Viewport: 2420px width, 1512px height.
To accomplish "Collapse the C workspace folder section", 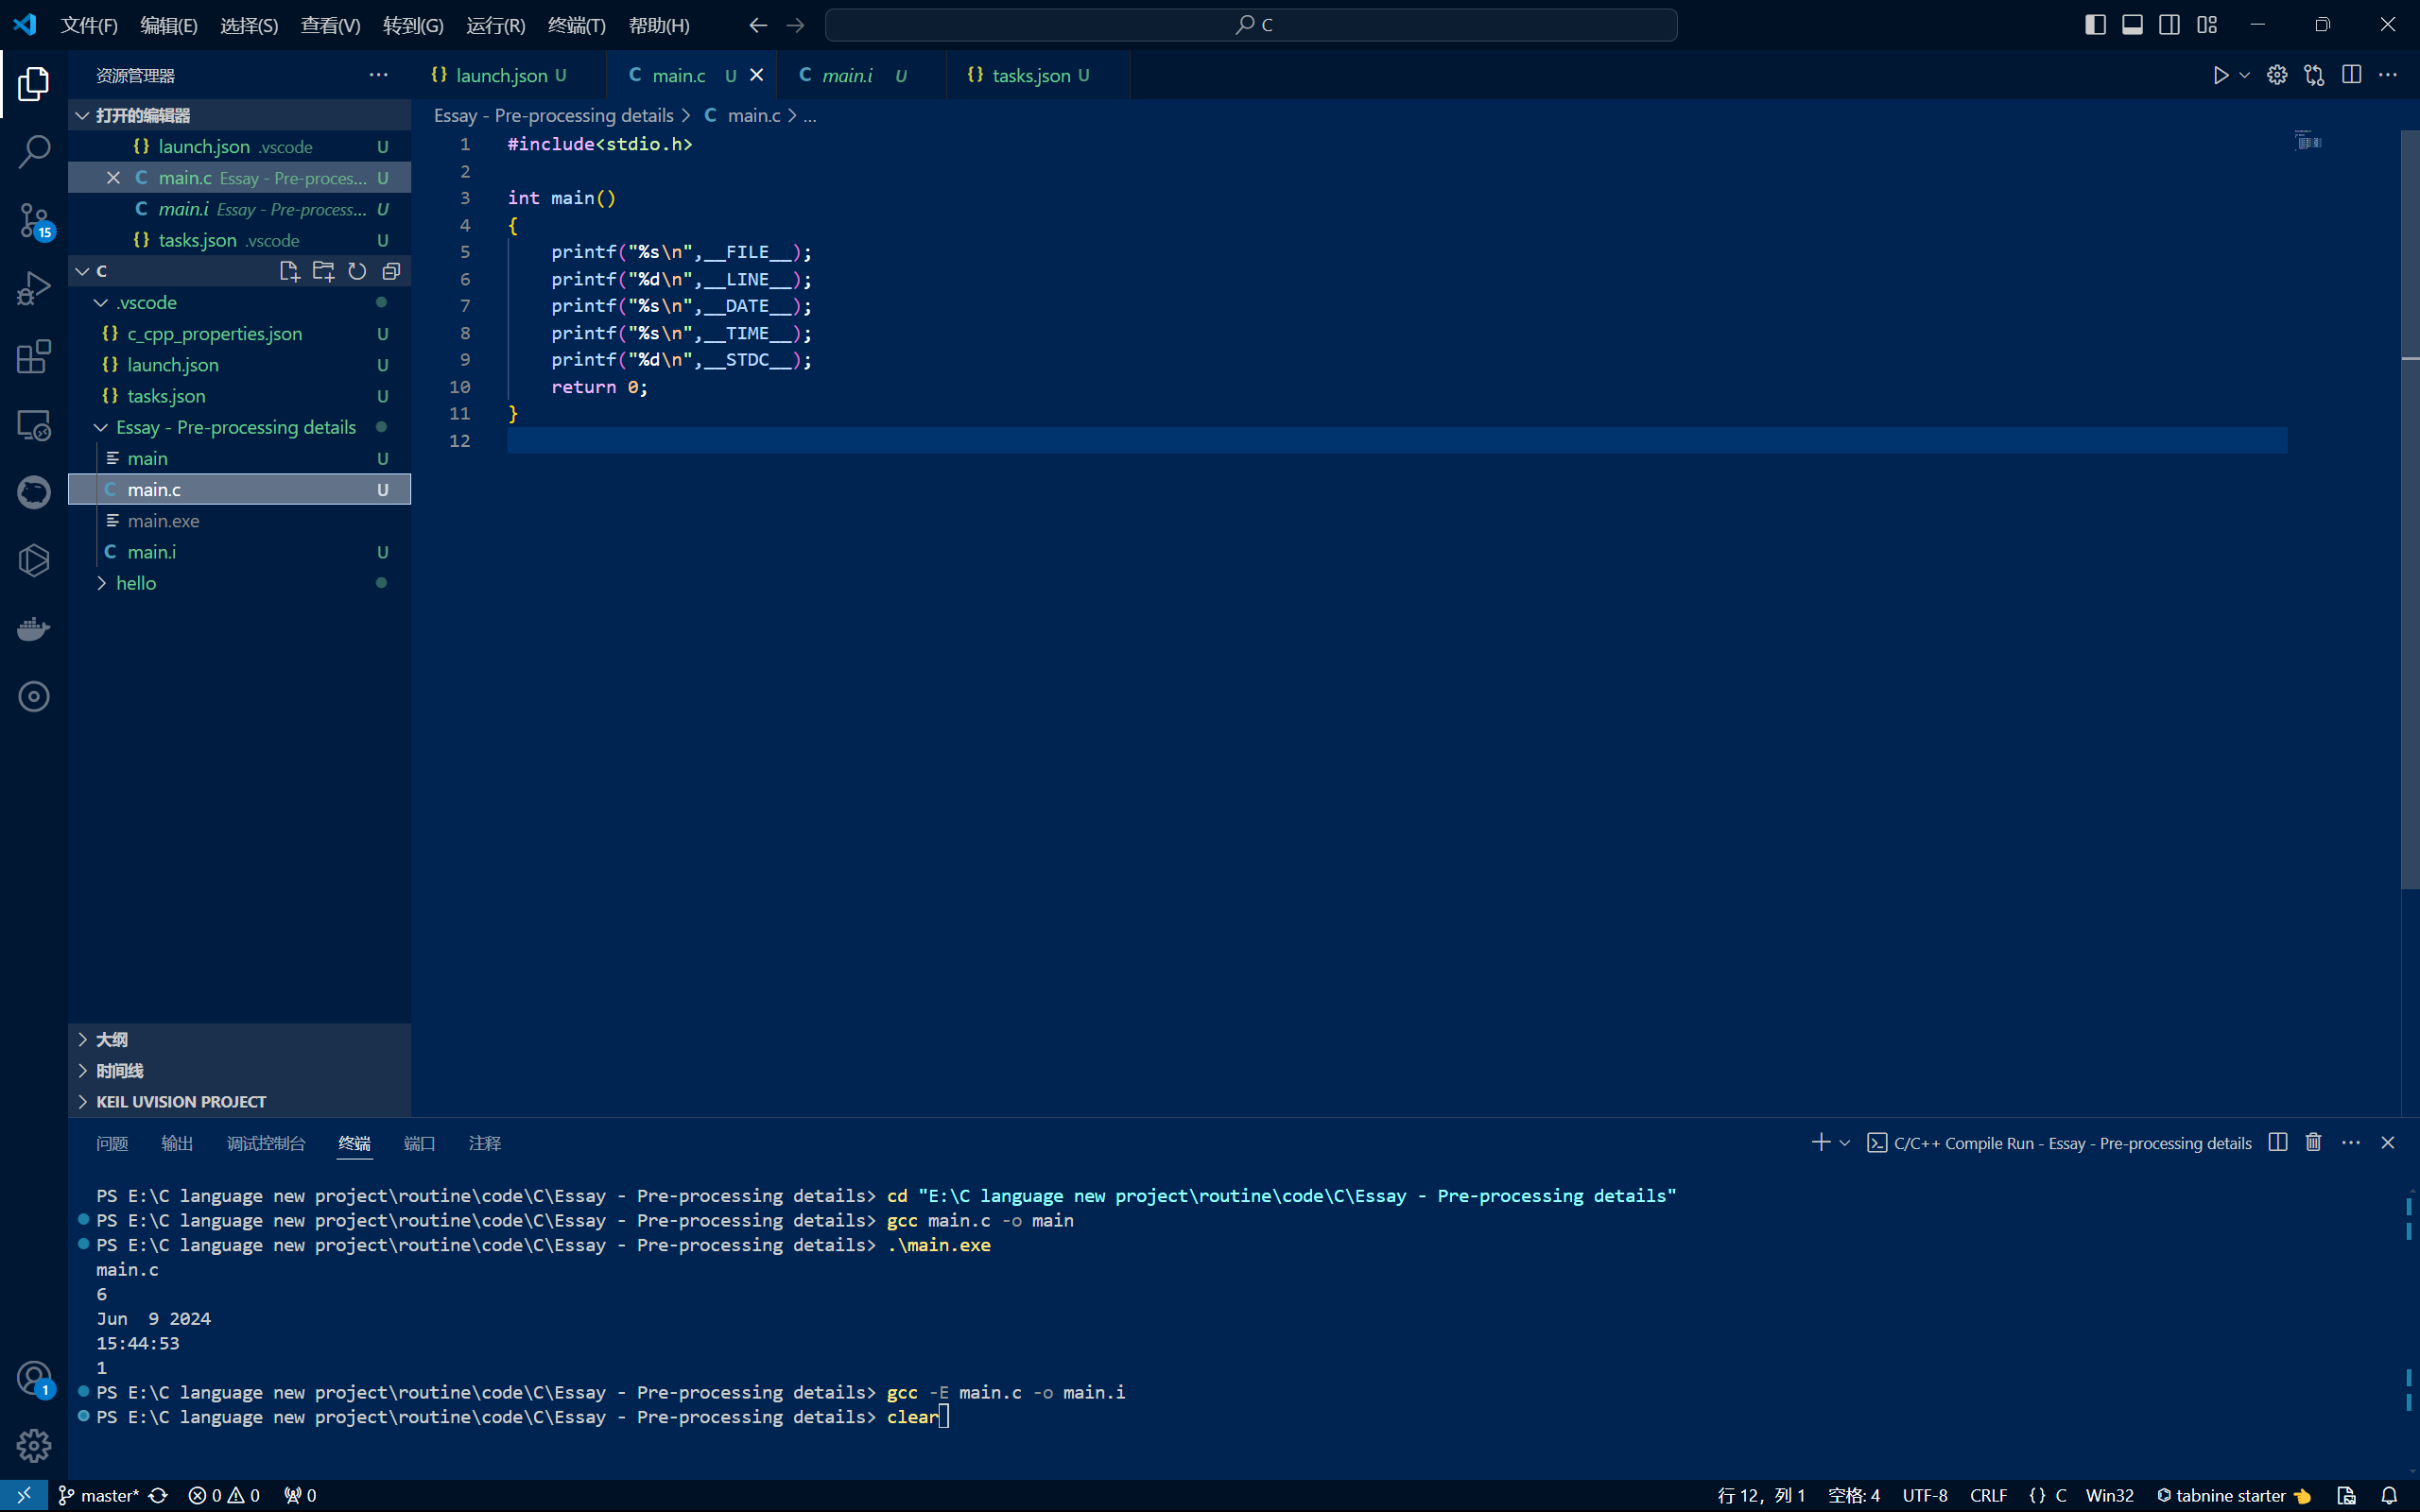I will coord(82,271).
